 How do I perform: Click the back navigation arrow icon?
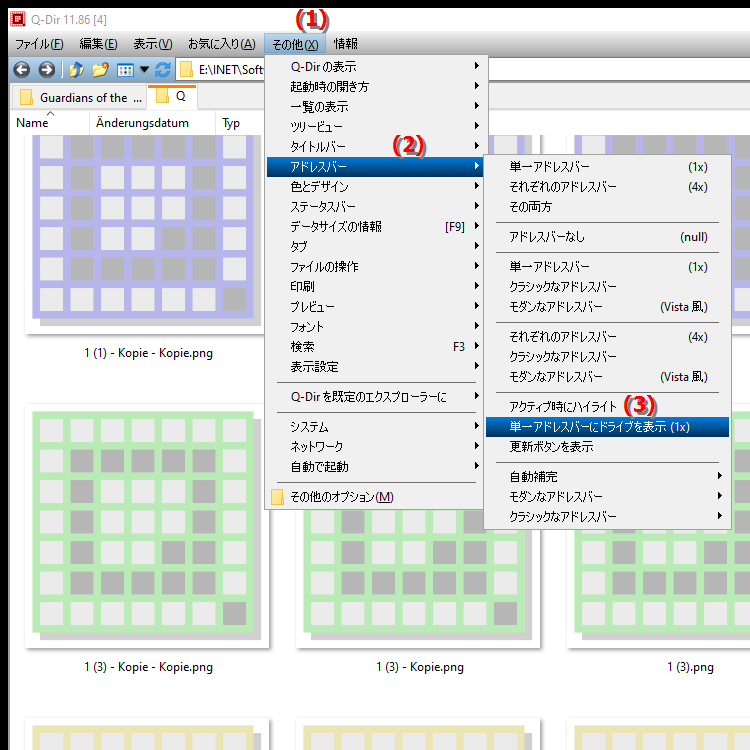pyautogui.click(x=22, y=70)
